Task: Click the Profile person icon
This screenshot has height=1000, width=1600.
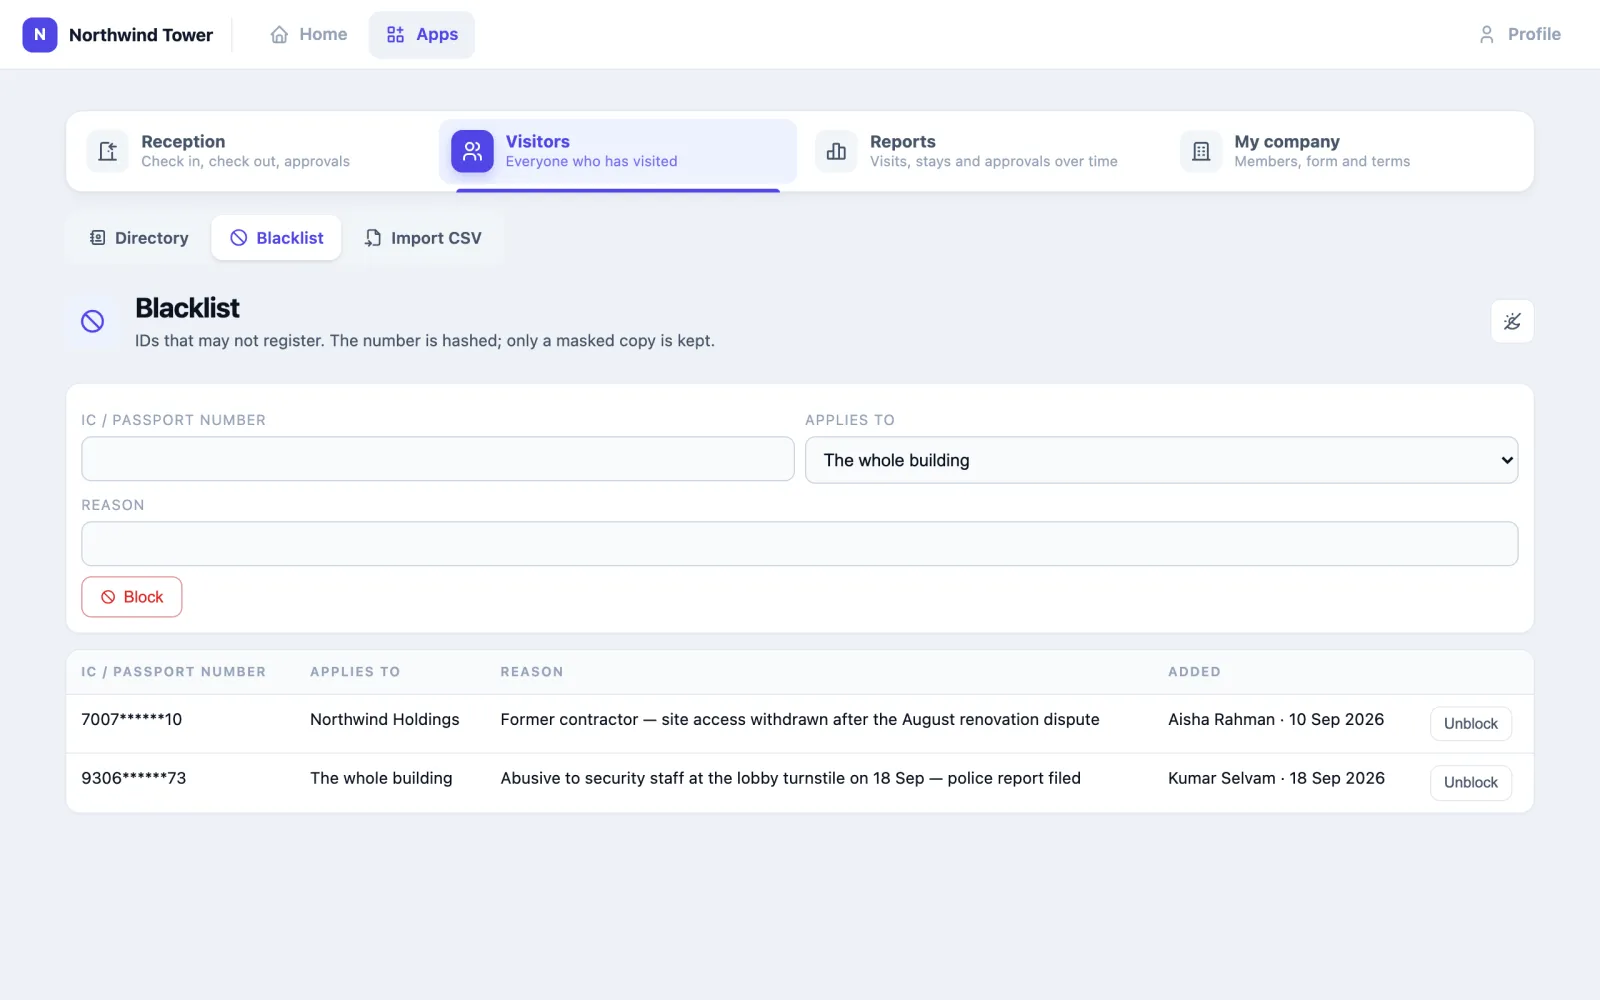Action: (x=1487, y=35)
